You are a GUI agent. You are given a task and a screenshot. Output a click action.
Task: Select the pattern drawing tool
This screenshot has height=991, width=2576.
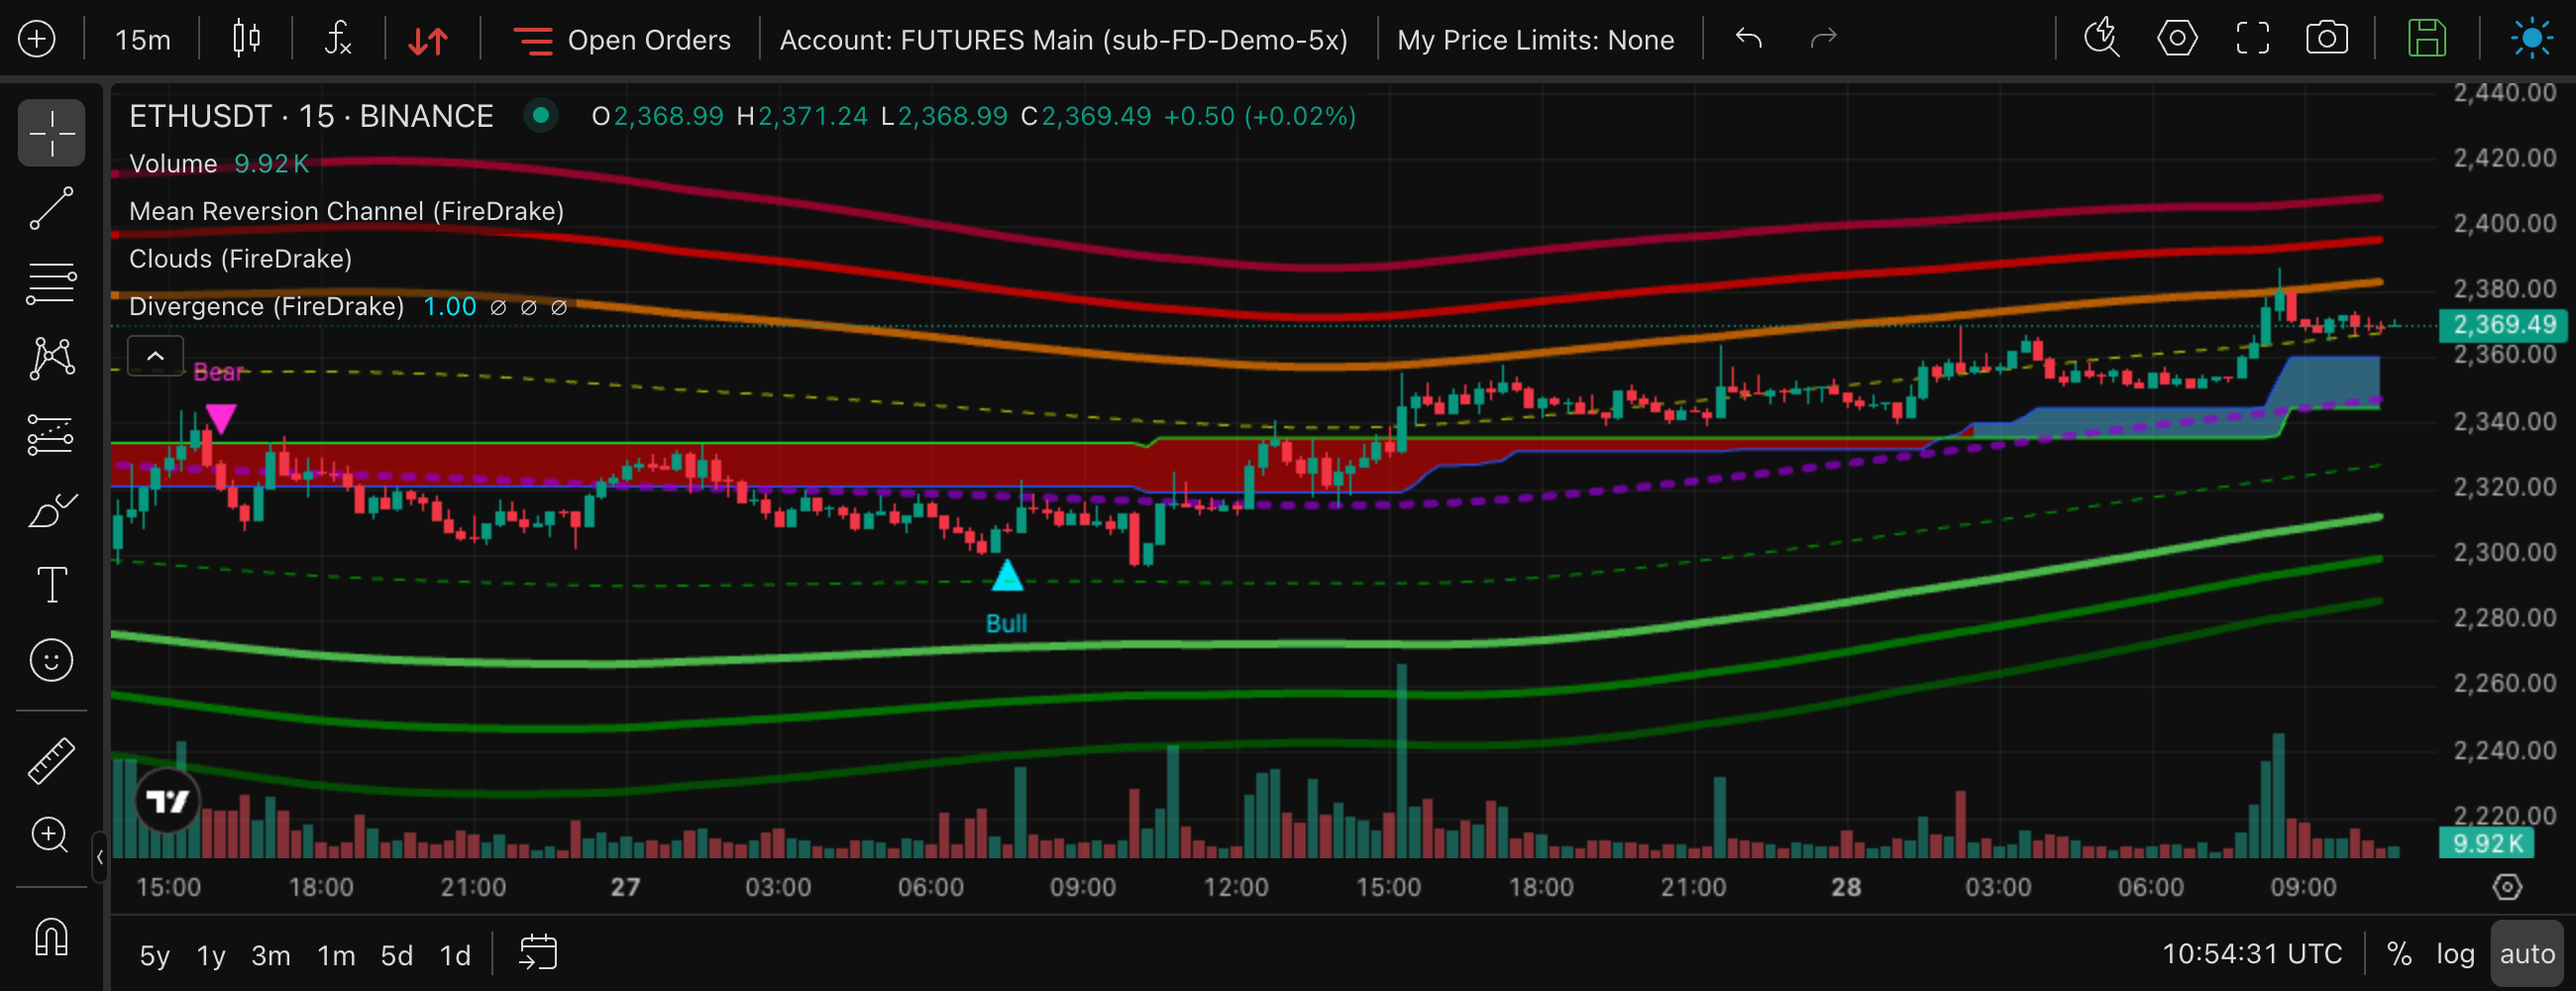[51, 358]
